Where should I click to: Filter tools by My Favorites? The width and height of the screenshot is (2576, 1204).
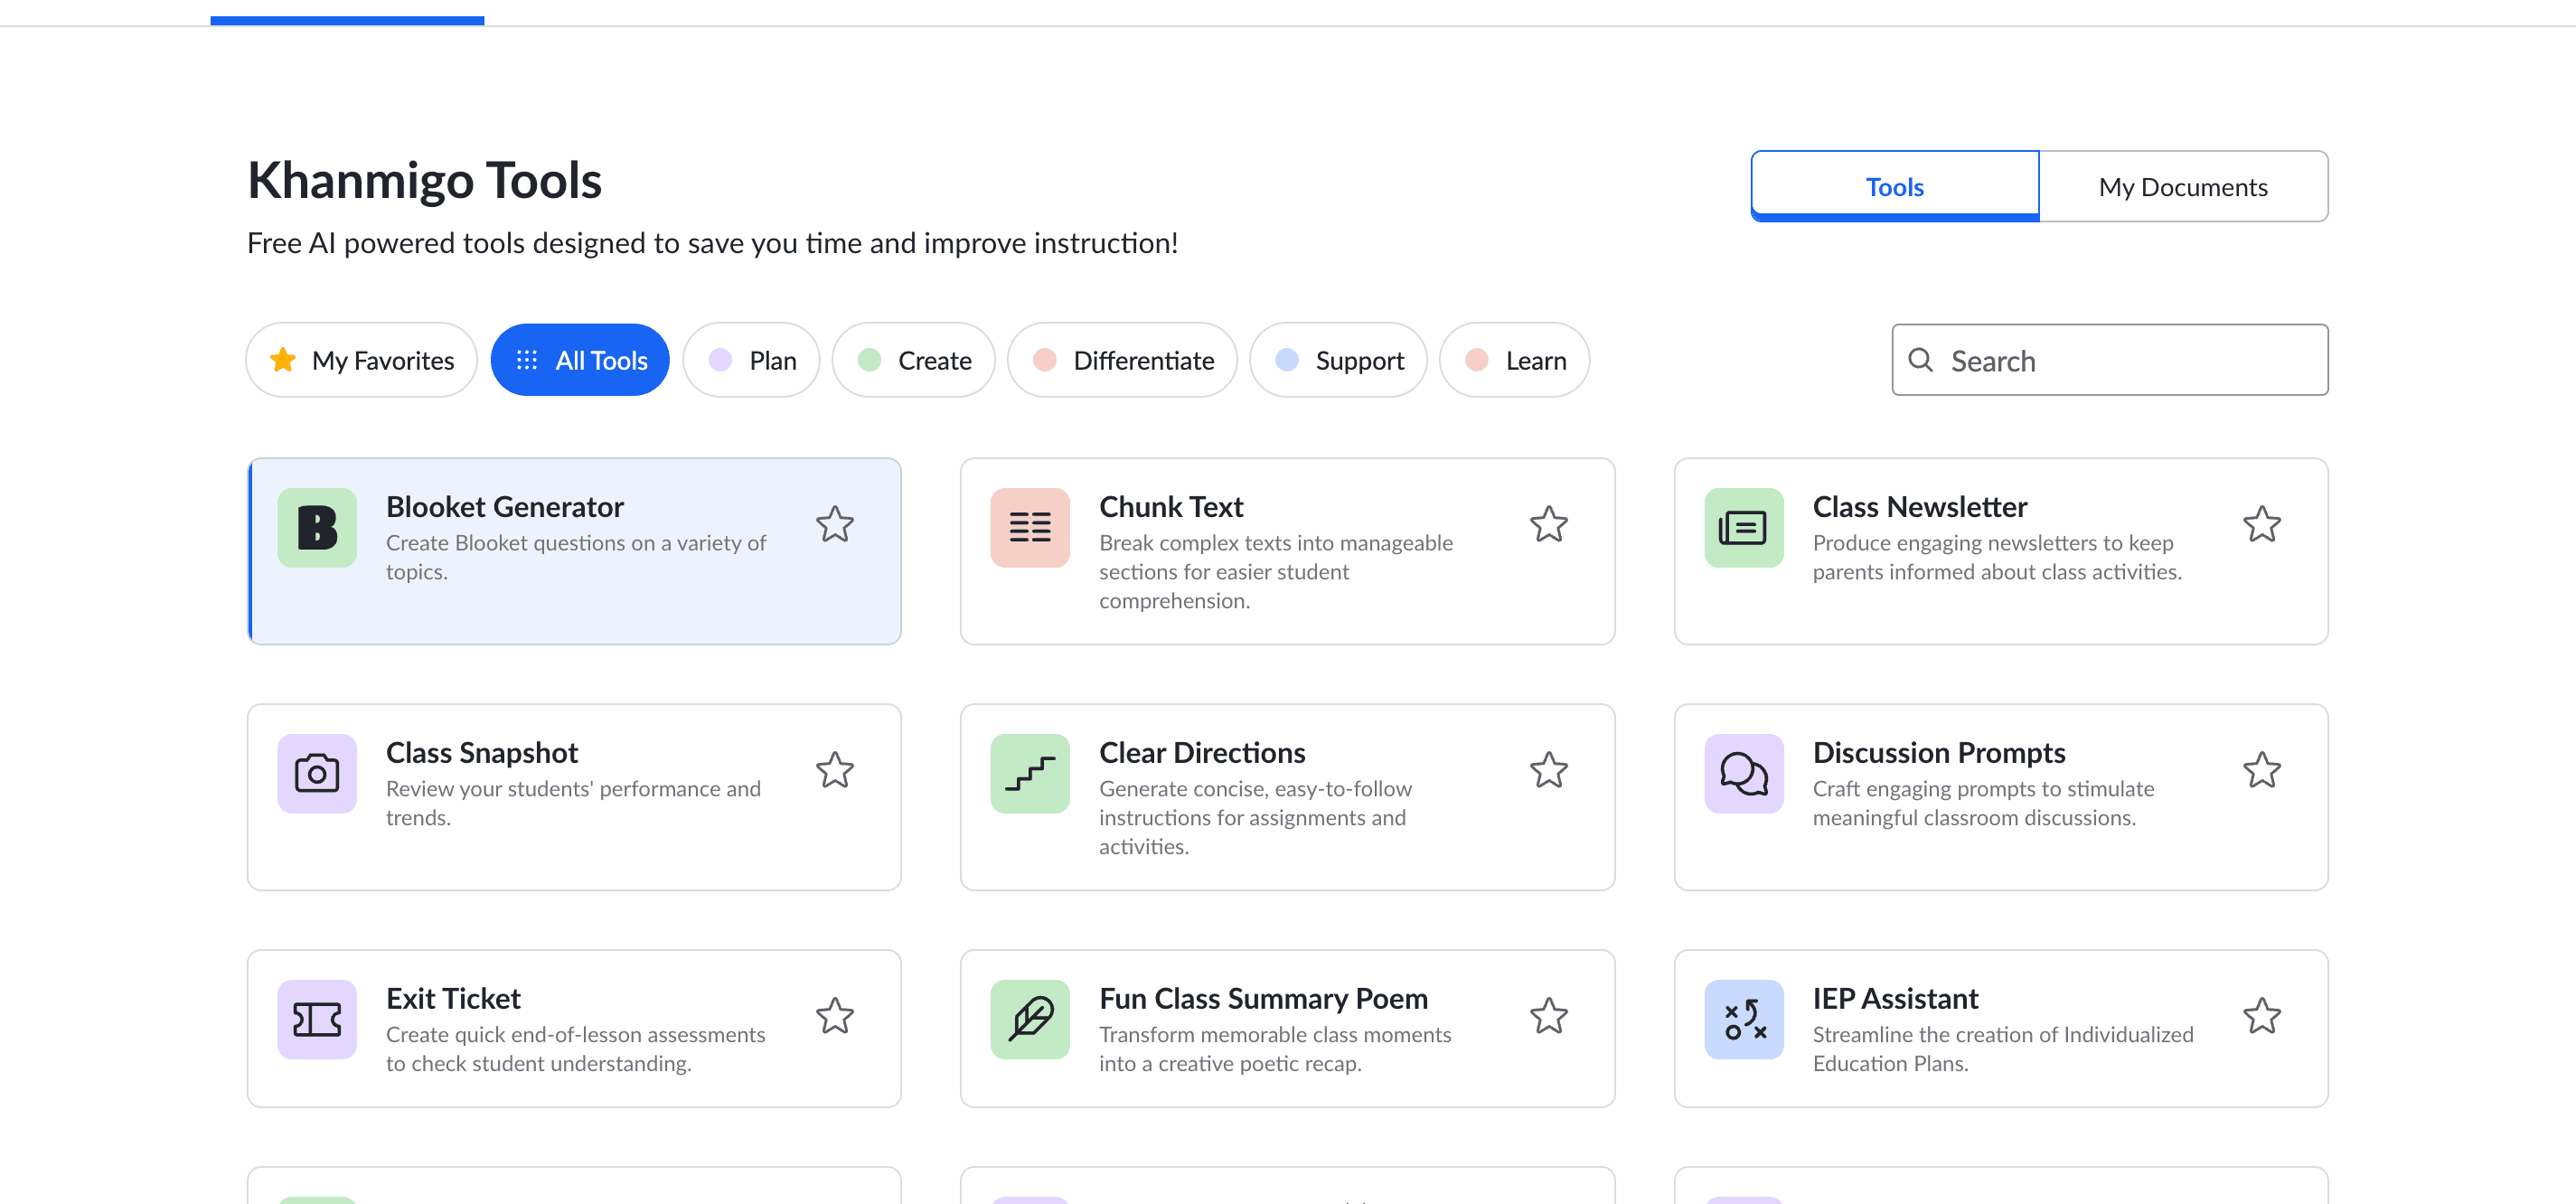pos(362,360)
